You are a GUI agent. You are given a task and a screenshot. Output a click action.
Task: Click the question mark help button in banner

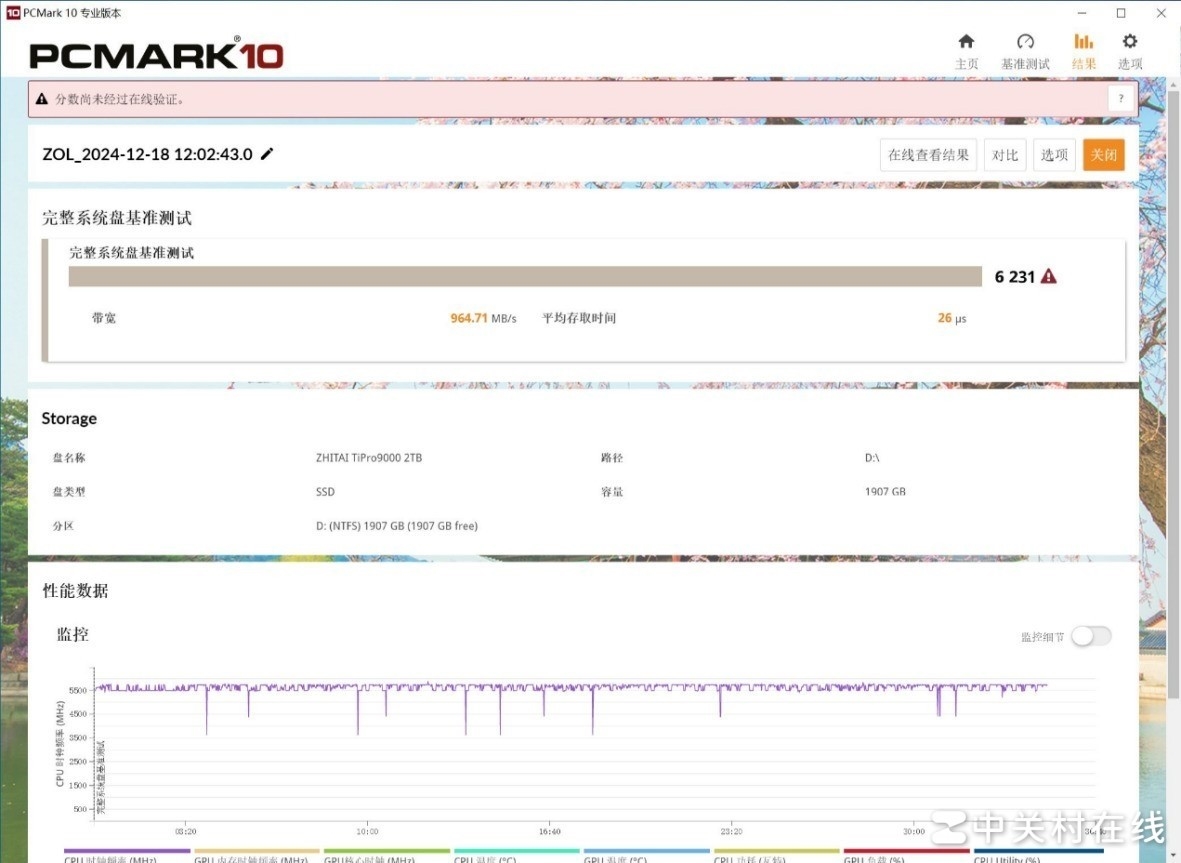tap(1121, 99)
